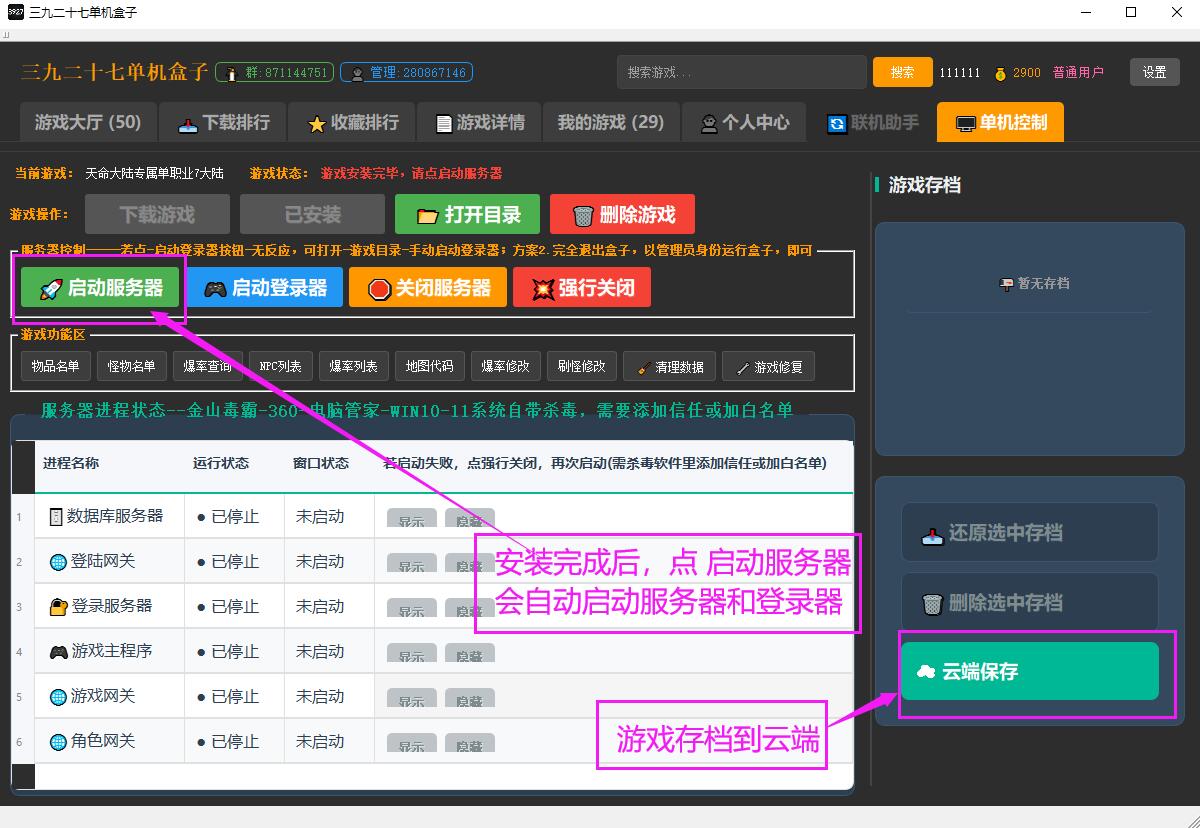Hide the 角色网关 process window
The image size is (1200, 828).
pos(469,745)
